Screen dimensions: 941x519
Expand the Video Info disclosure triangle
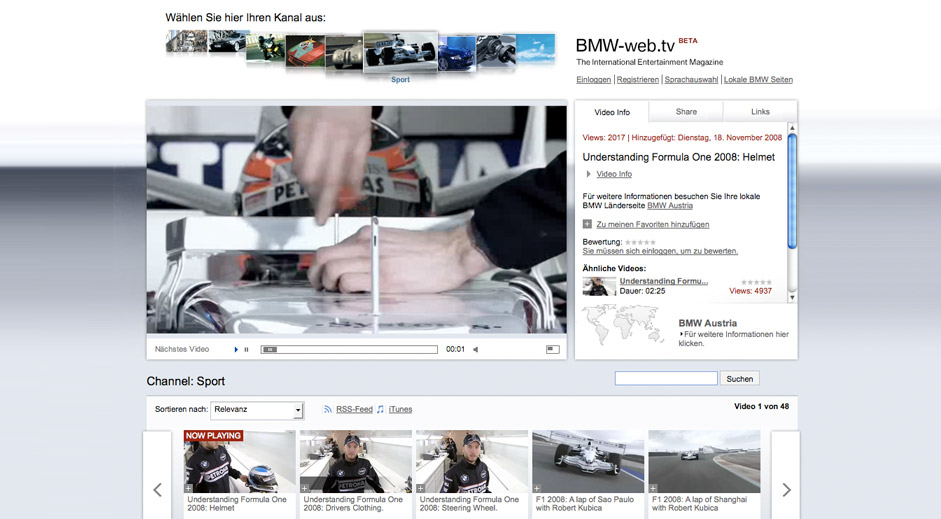pyautogui.click(x=588, y=174)
